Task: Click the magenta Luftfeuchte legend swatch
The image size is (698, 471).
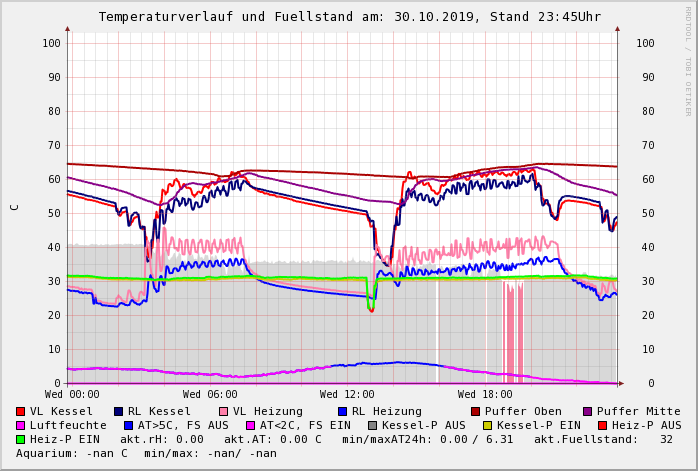Action: pos(21,425)
